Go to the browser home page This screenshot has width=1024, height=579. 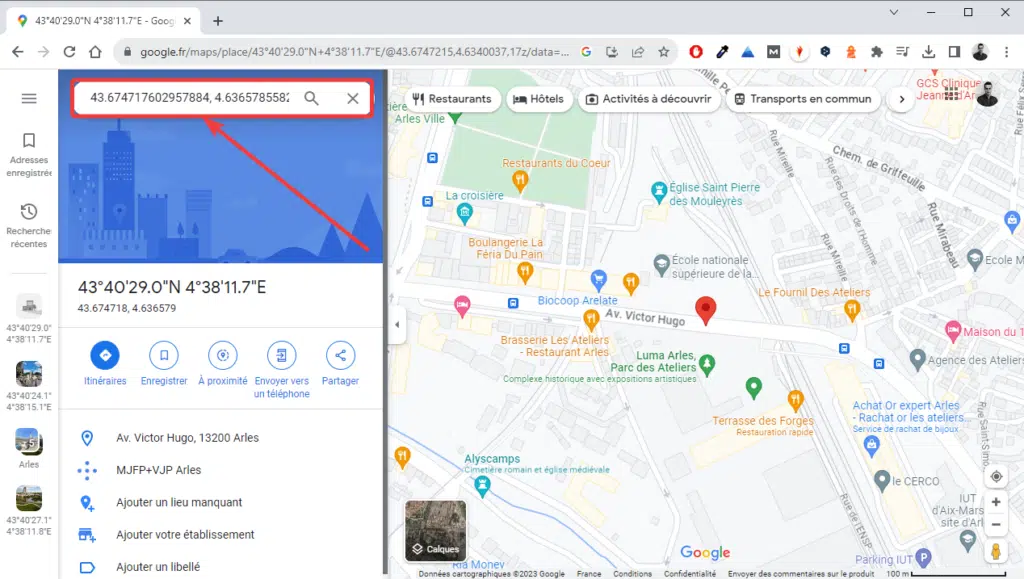click(95, 52)
